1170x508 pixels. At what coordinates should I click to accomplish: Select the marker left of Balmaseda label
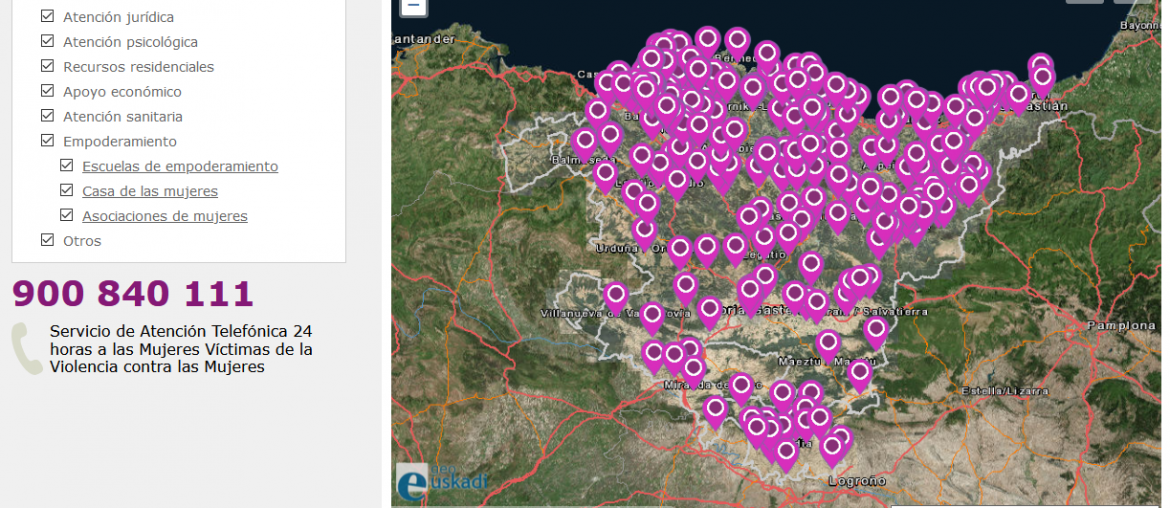(x=584, y=143)
